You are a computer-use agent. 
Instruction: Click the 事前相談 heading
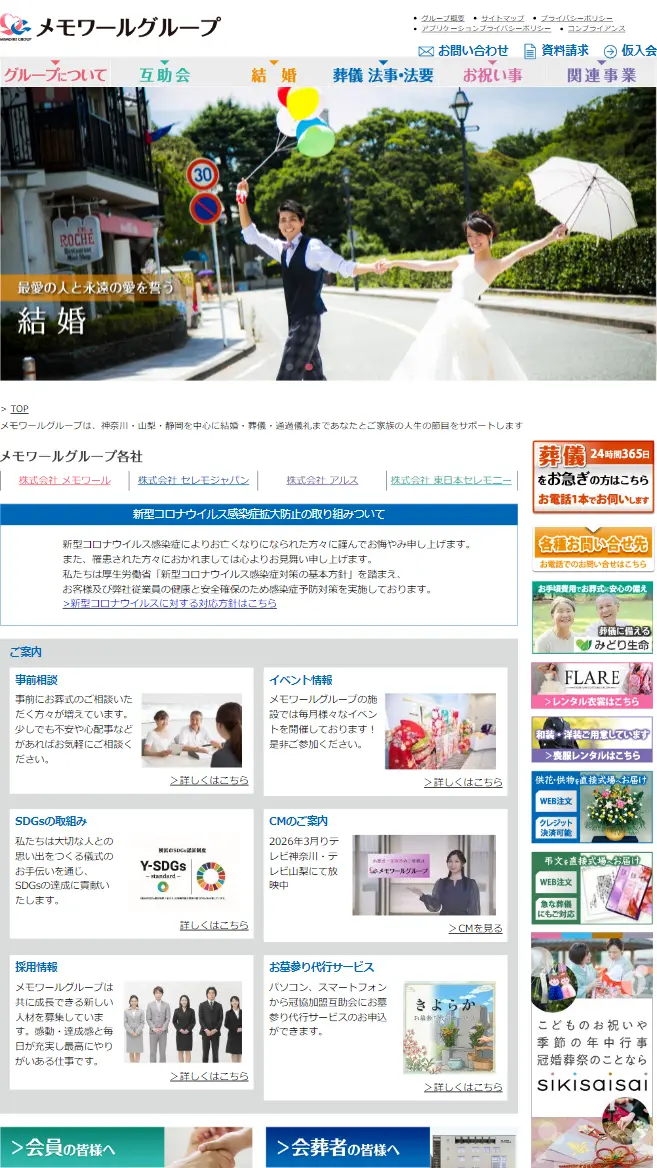(x=36, y=680)
